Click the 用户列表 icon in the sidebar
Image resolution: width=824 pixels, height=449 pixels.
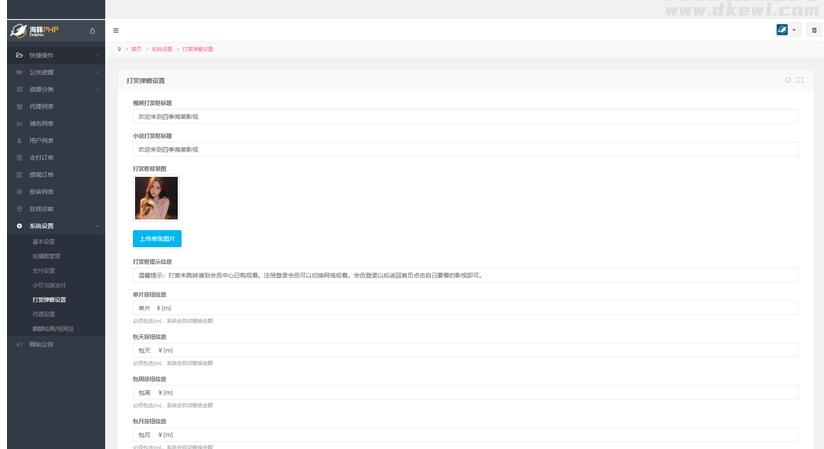[19, 140]
